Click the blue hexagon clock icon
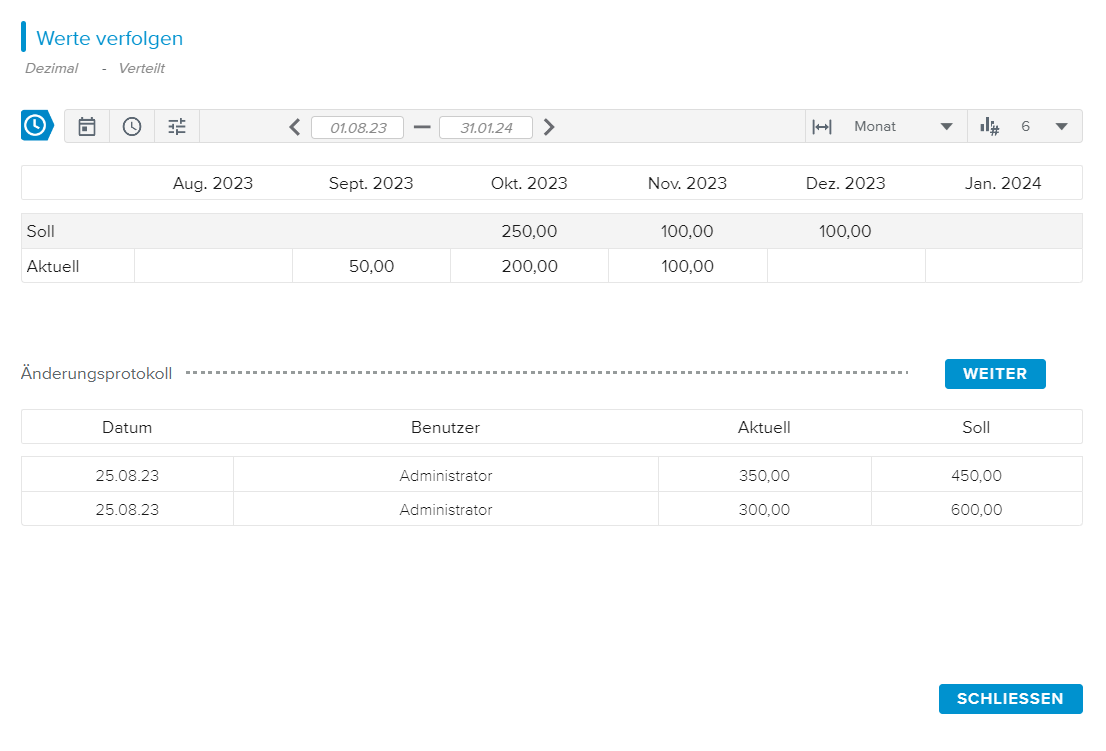 coord(36,126)
